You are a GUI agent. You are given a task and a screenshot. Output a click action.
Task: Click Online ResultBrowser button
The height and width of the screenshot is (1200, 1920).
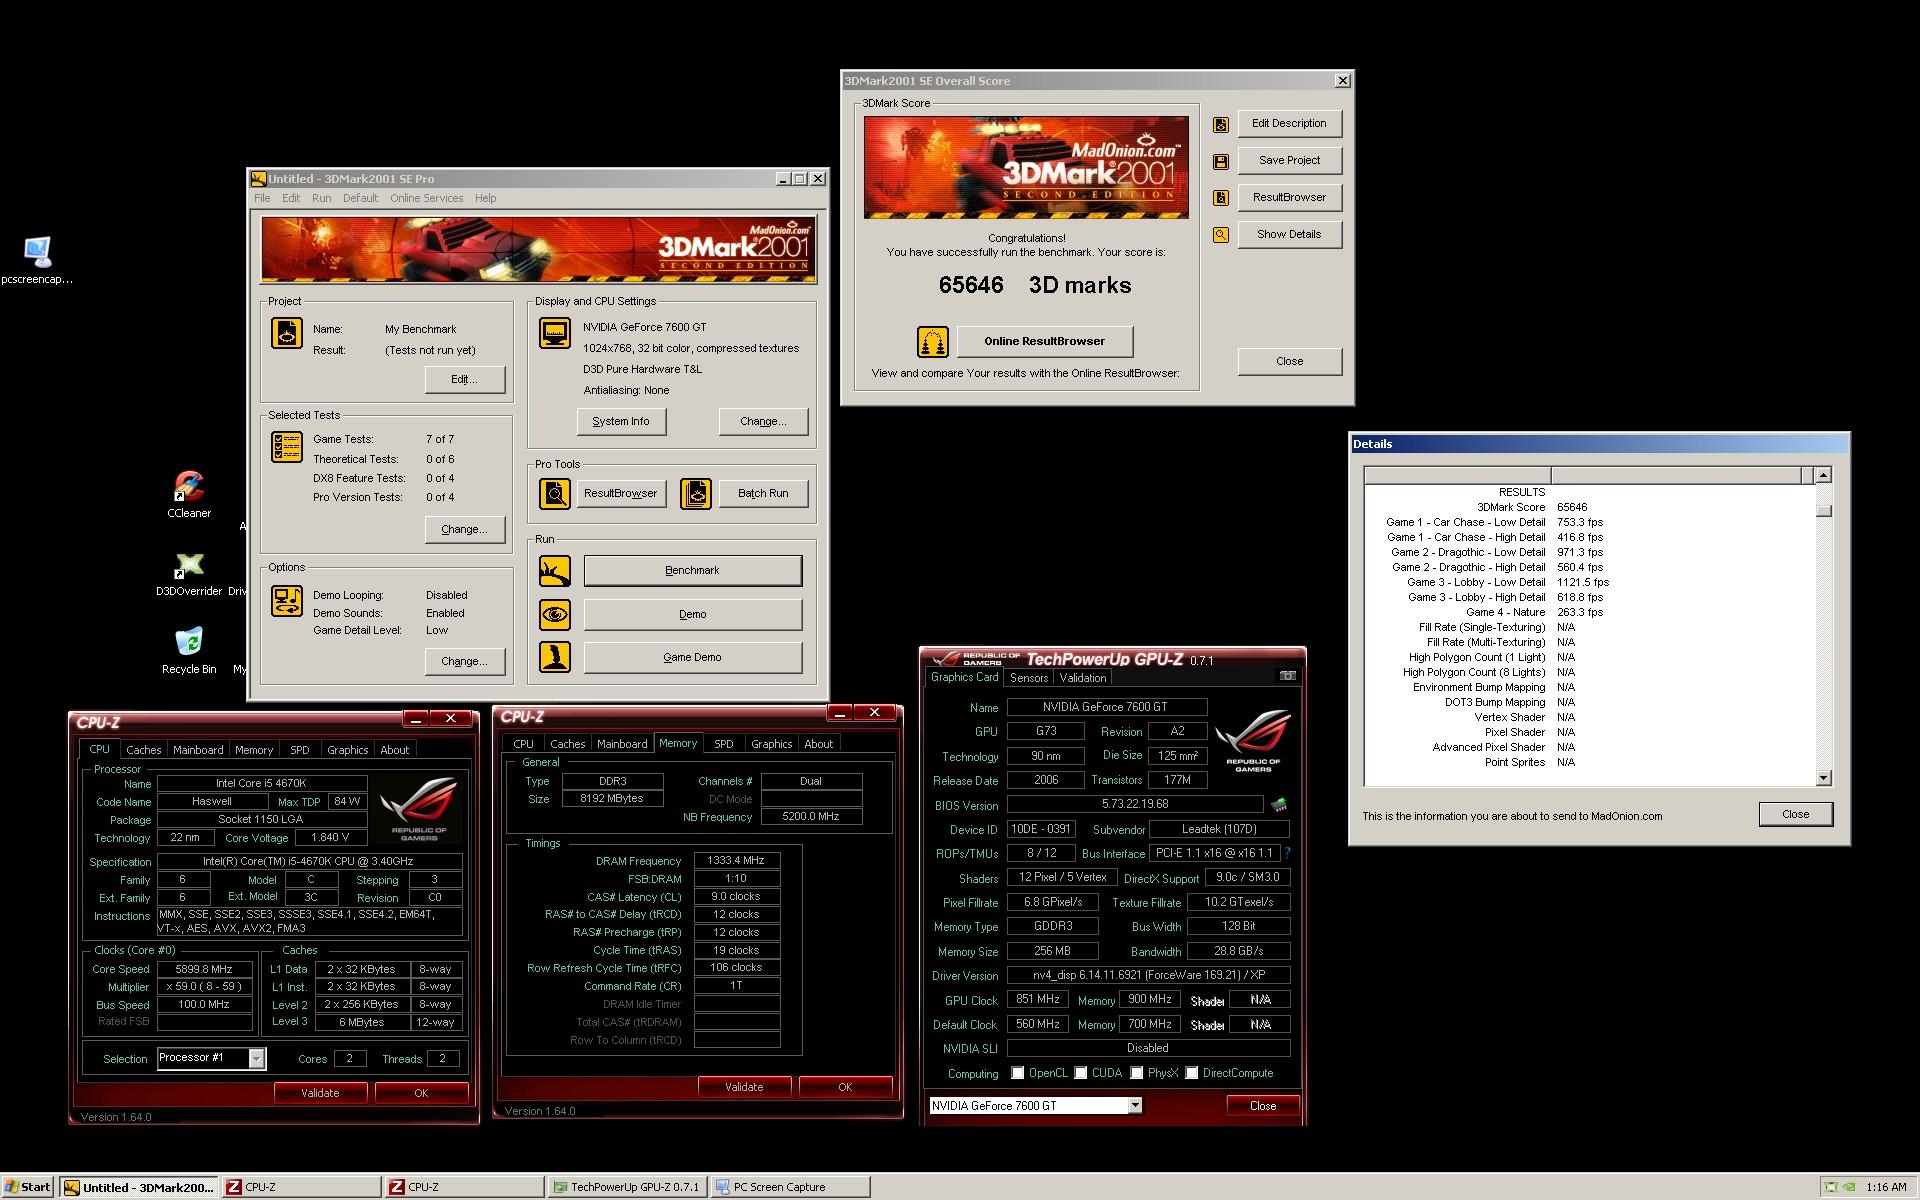(x=1045, y=342)
